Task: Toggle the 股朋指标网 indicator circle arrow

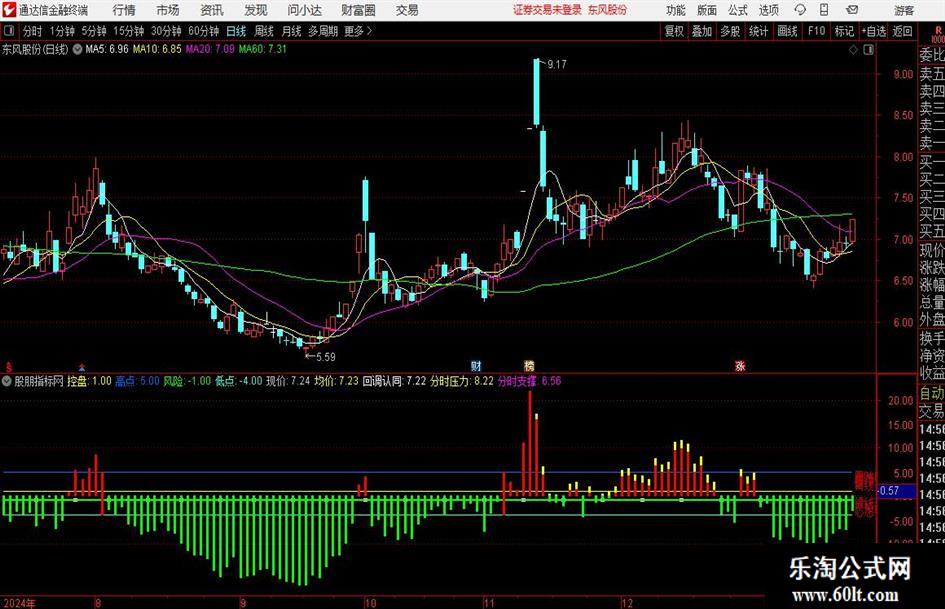Action: point(8,381)
